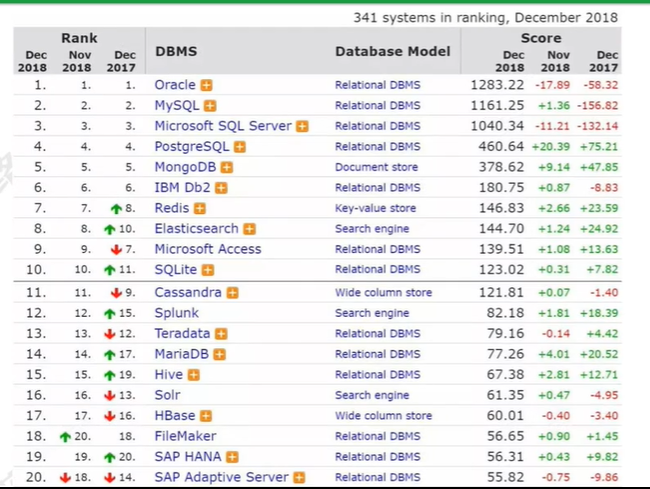Screen dimensions: 650x489
Task: Click the plus icon next to SQLite
Action: [x=208, y=270]
